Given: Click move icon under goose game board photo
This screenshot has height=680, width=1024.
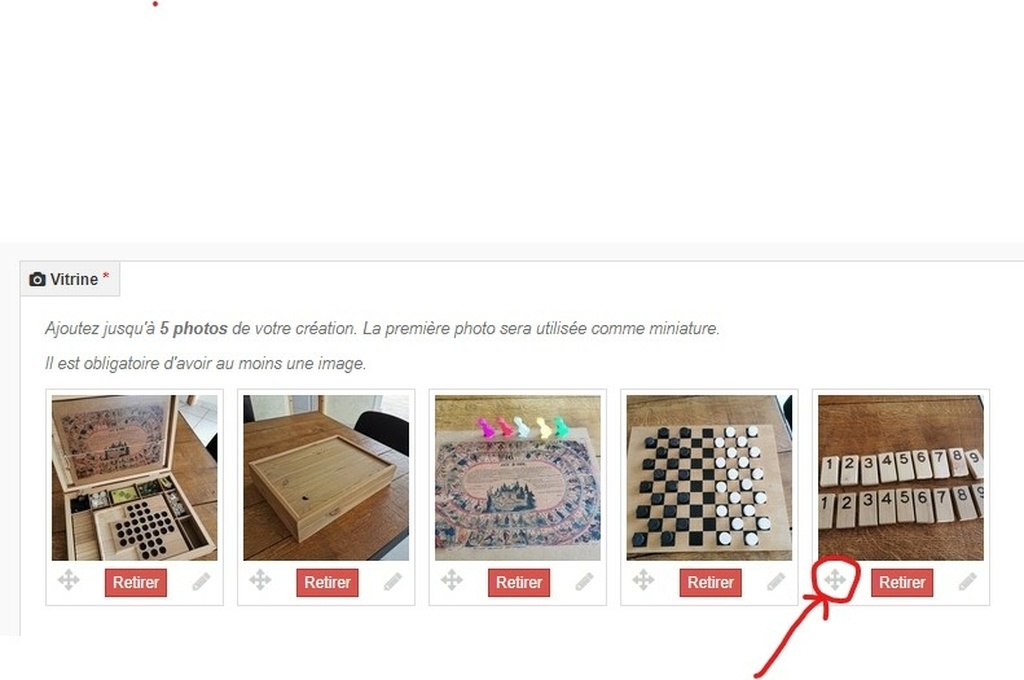Looking at the screenshot, I should [451, 579].
